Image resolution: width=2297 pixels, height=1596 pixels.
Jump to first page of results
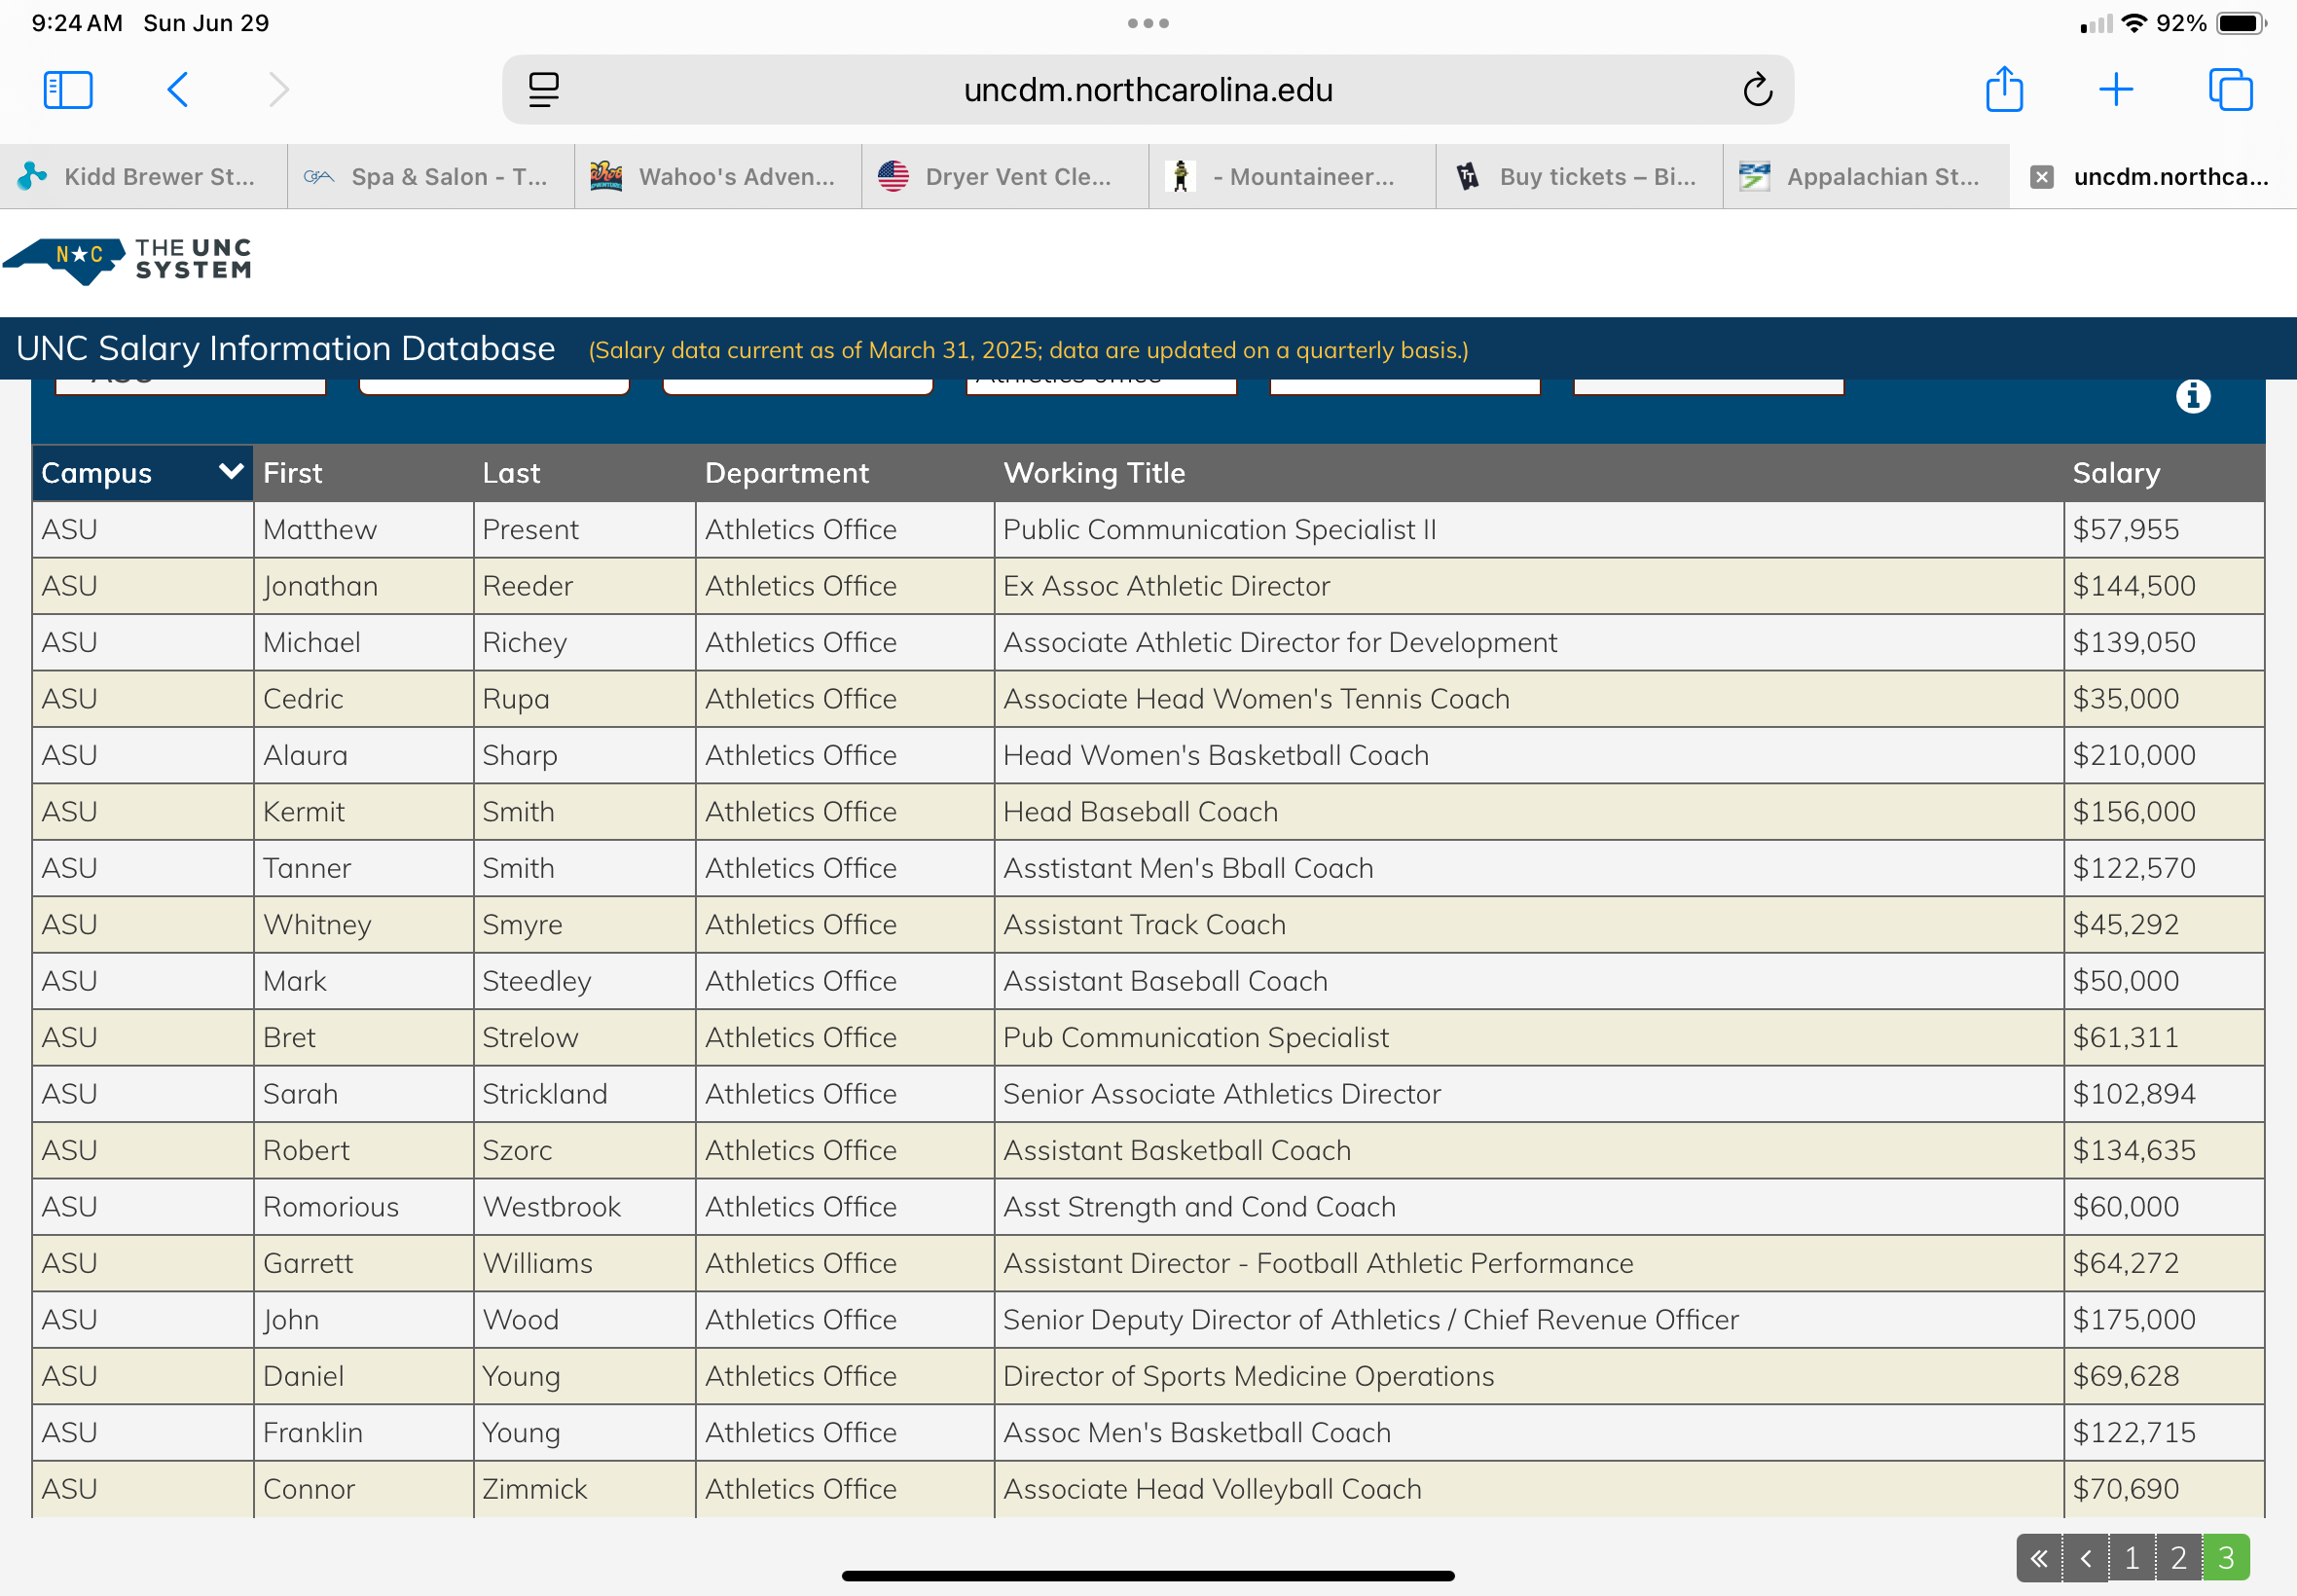(x=2038, y=1557)
